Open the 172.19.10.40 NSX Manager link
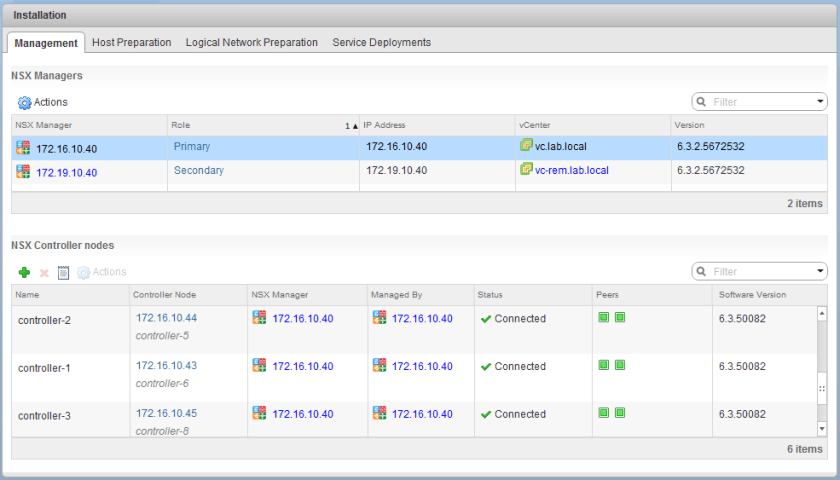This screenshot has width=840, height=480. pyautogui.click(x=66, y=172)
